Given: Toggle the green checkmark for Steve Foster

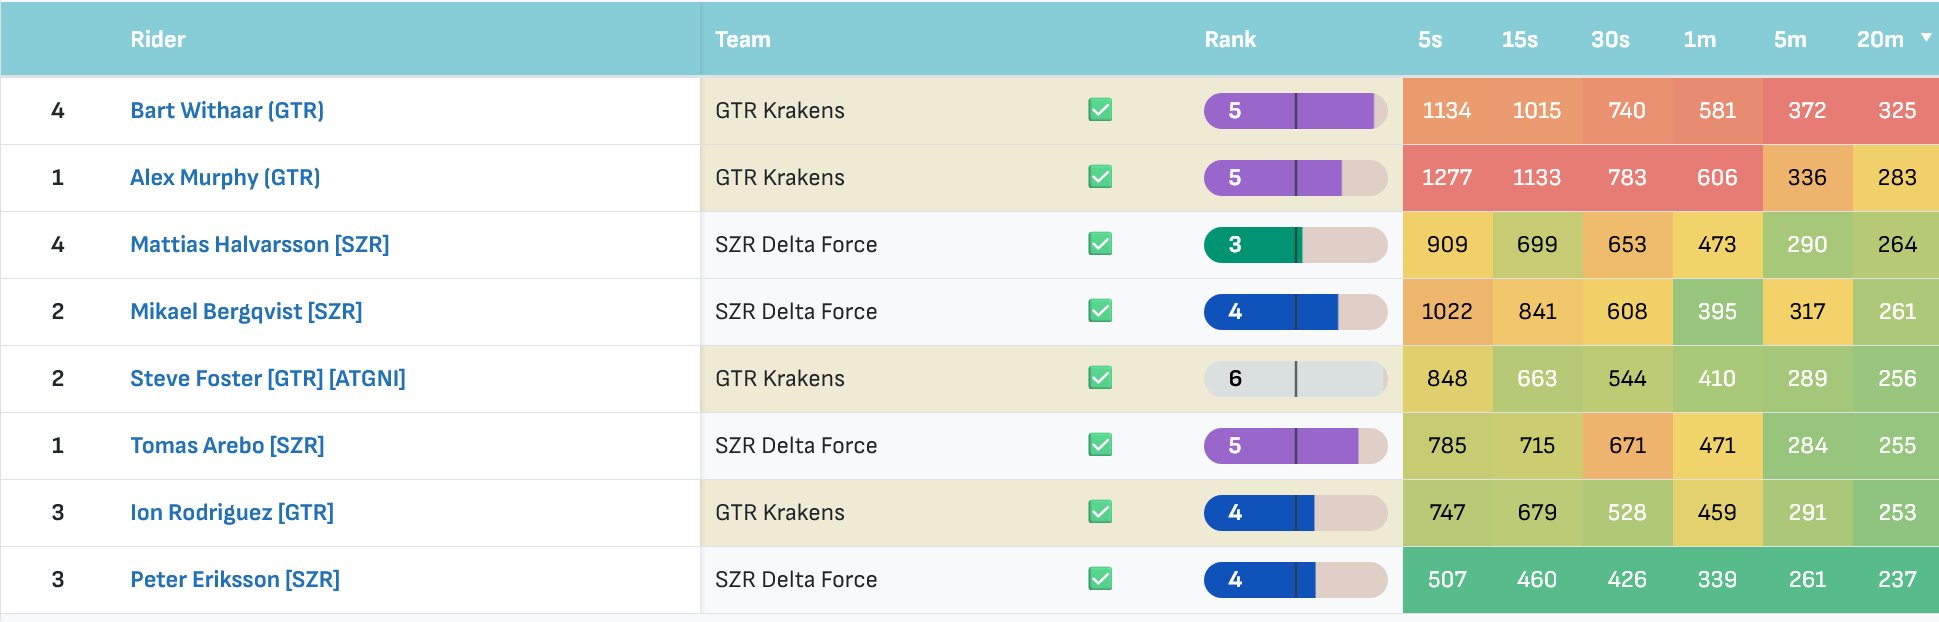Looking at the screenshot, I should (x=1100, y=378).
